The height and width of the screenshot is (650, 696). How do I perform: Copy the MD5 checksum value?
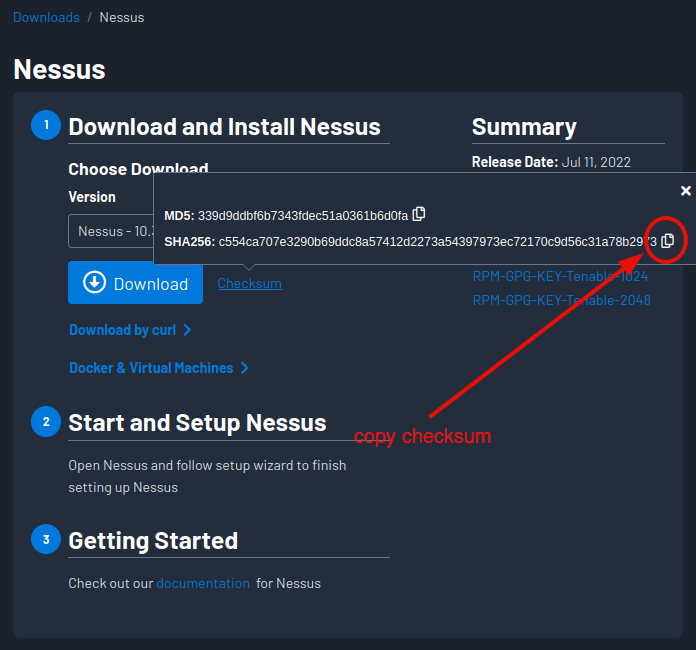pos(420,213)
